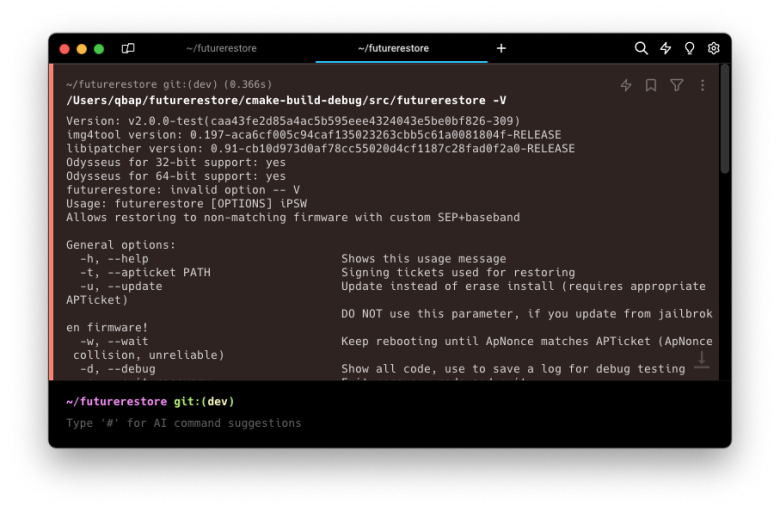
Task: Switch to the first ~/futurerestore tab
Action: 221,48
